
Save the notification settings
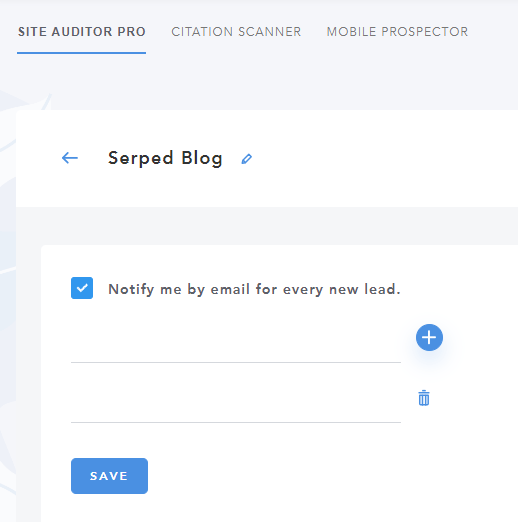(109, 476)
